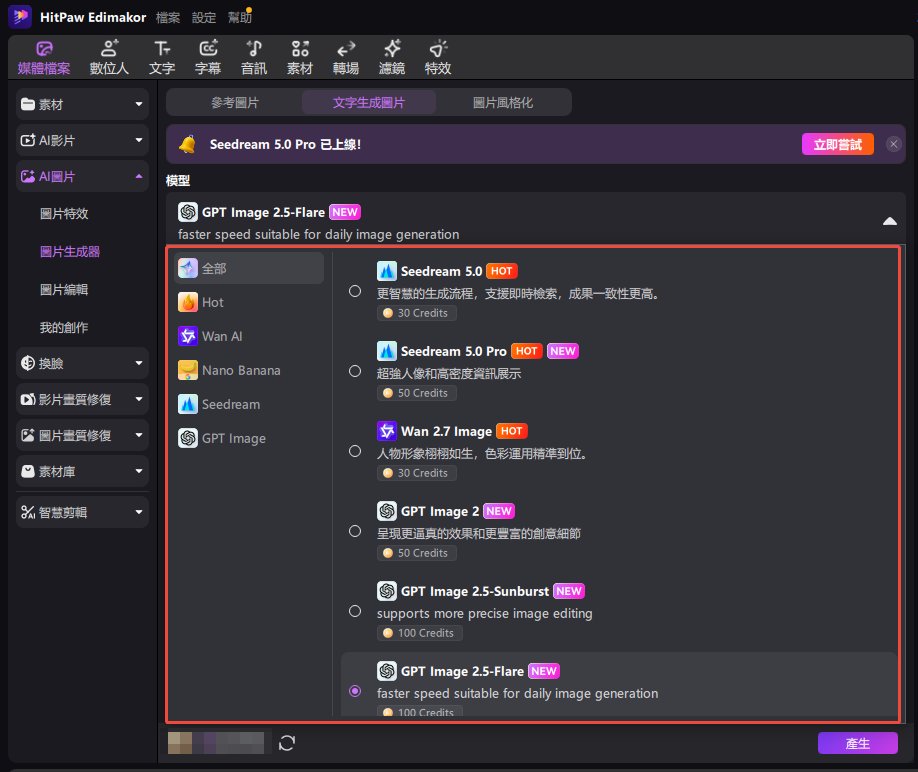918x772 pixels.
Task: Collapse the model dropdown arrow
Action: click(x=889, y=221)
